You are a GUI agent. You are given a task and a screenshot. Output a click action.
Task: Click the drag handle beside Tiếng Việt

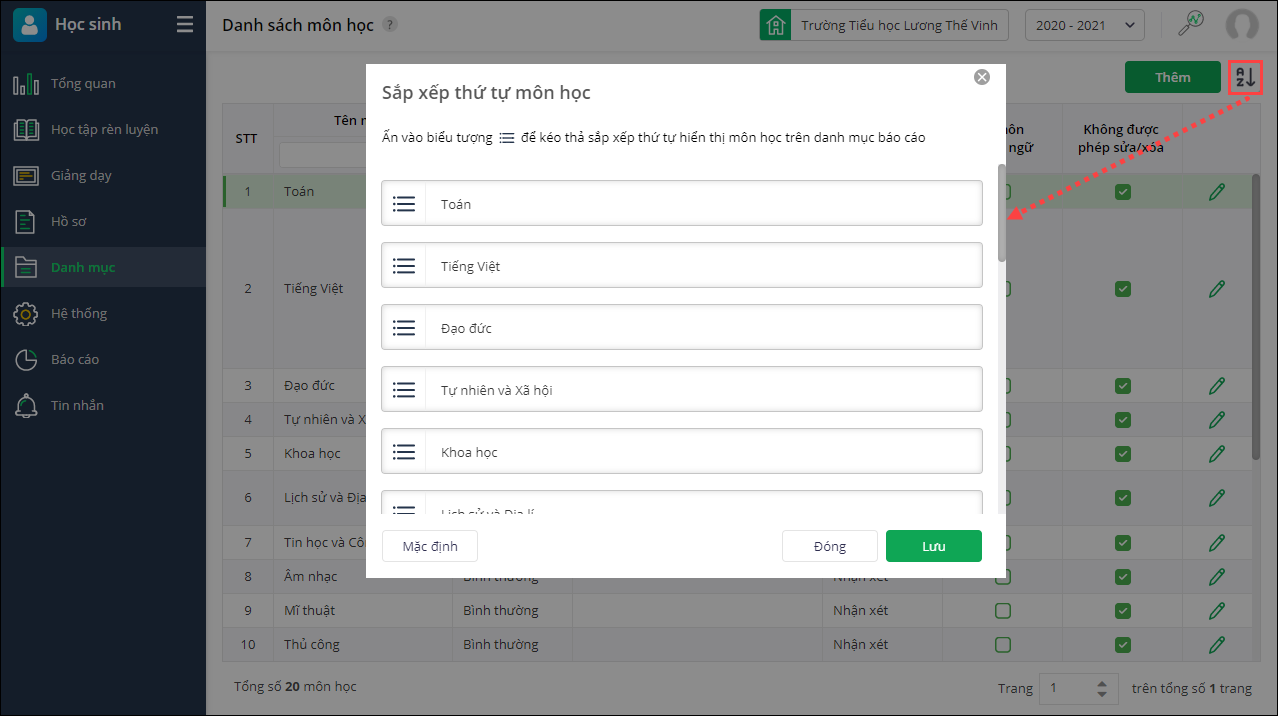pos(404,266)
